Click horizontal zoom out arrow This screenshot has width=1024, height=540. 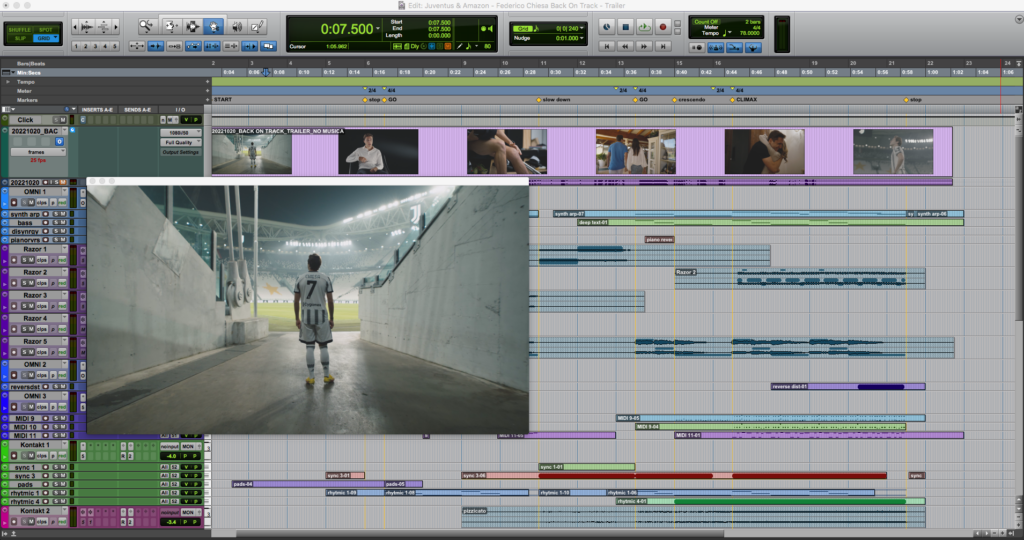tap(74, 27)
